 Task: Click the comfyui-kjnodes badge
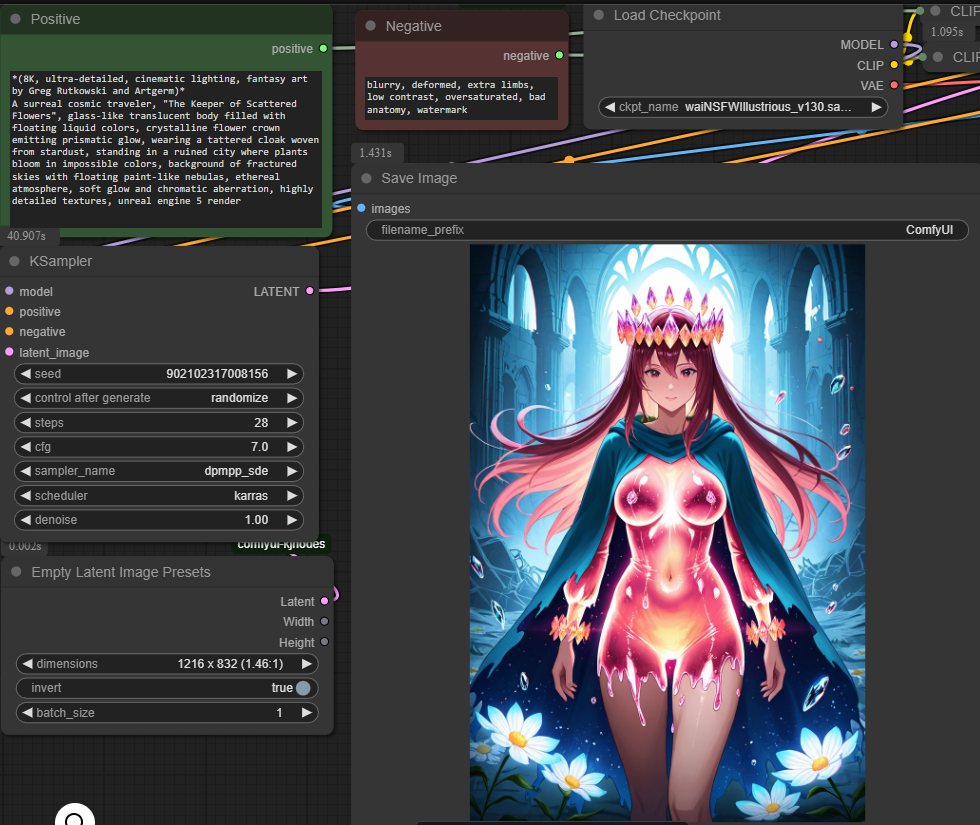click(x=281, y=544)
